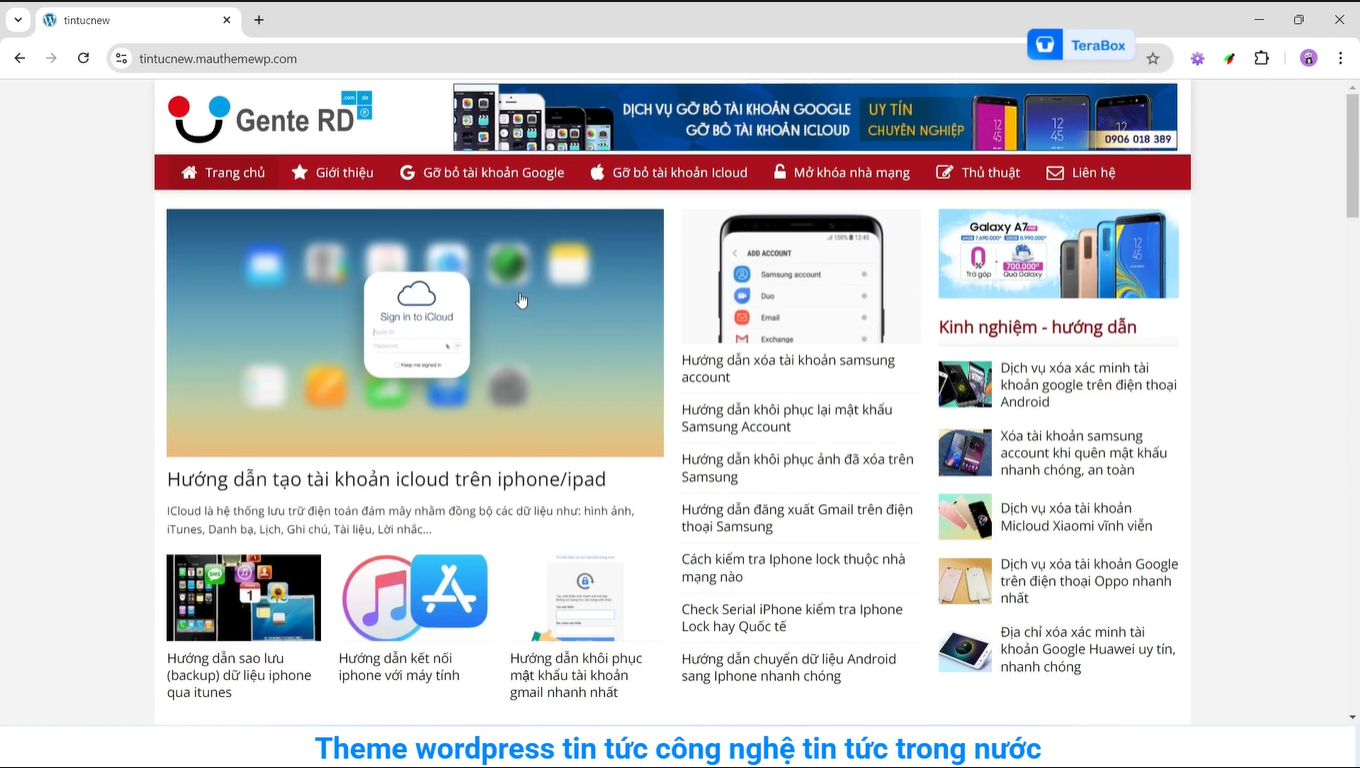Open Hướng dẫn khôi phục mật khẩu tài khoản gmail
The width and height of the screenshot is (1360, 768).
tap(576, 675)
